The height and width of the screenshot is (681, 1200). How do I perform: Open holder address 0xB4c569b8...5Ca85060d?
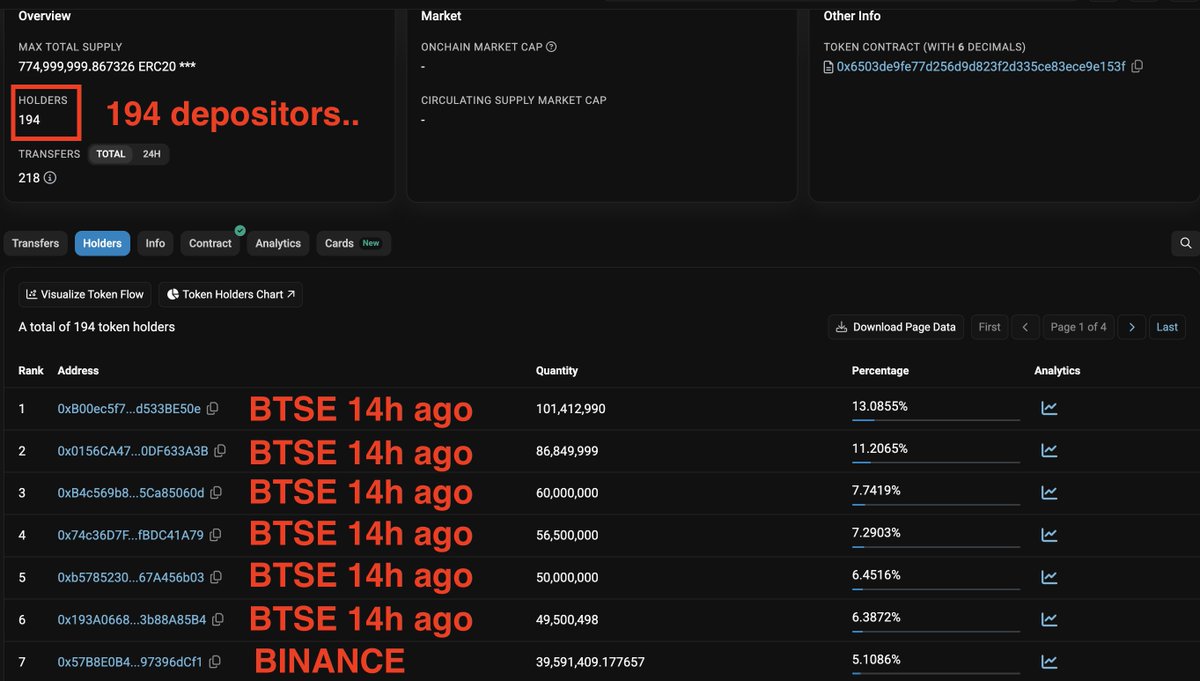131,493
